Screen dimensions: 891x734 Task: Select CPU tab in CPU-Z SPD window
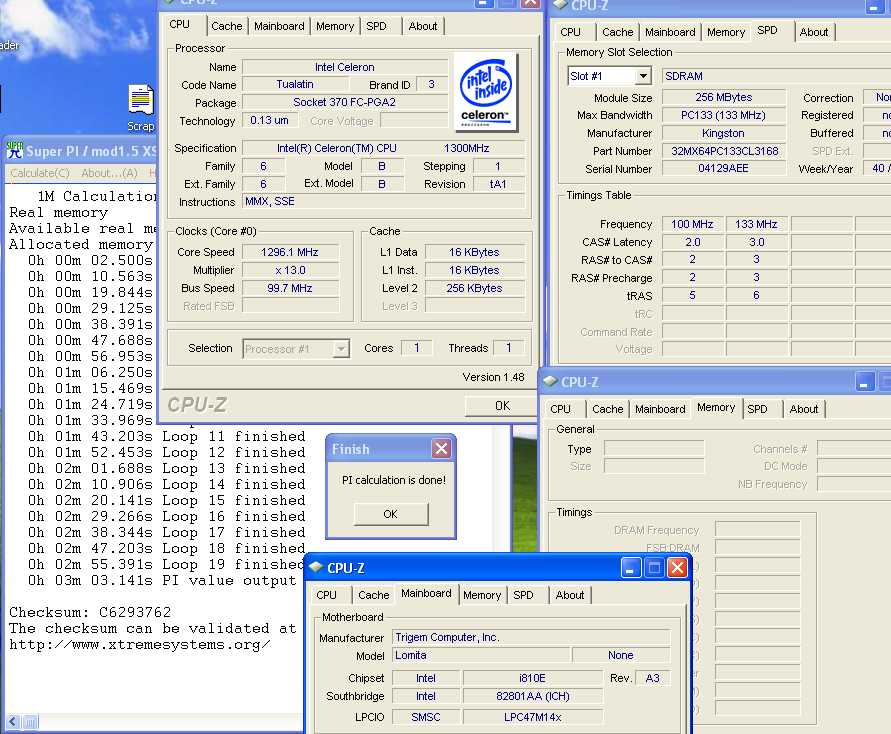tap(570, 32)
